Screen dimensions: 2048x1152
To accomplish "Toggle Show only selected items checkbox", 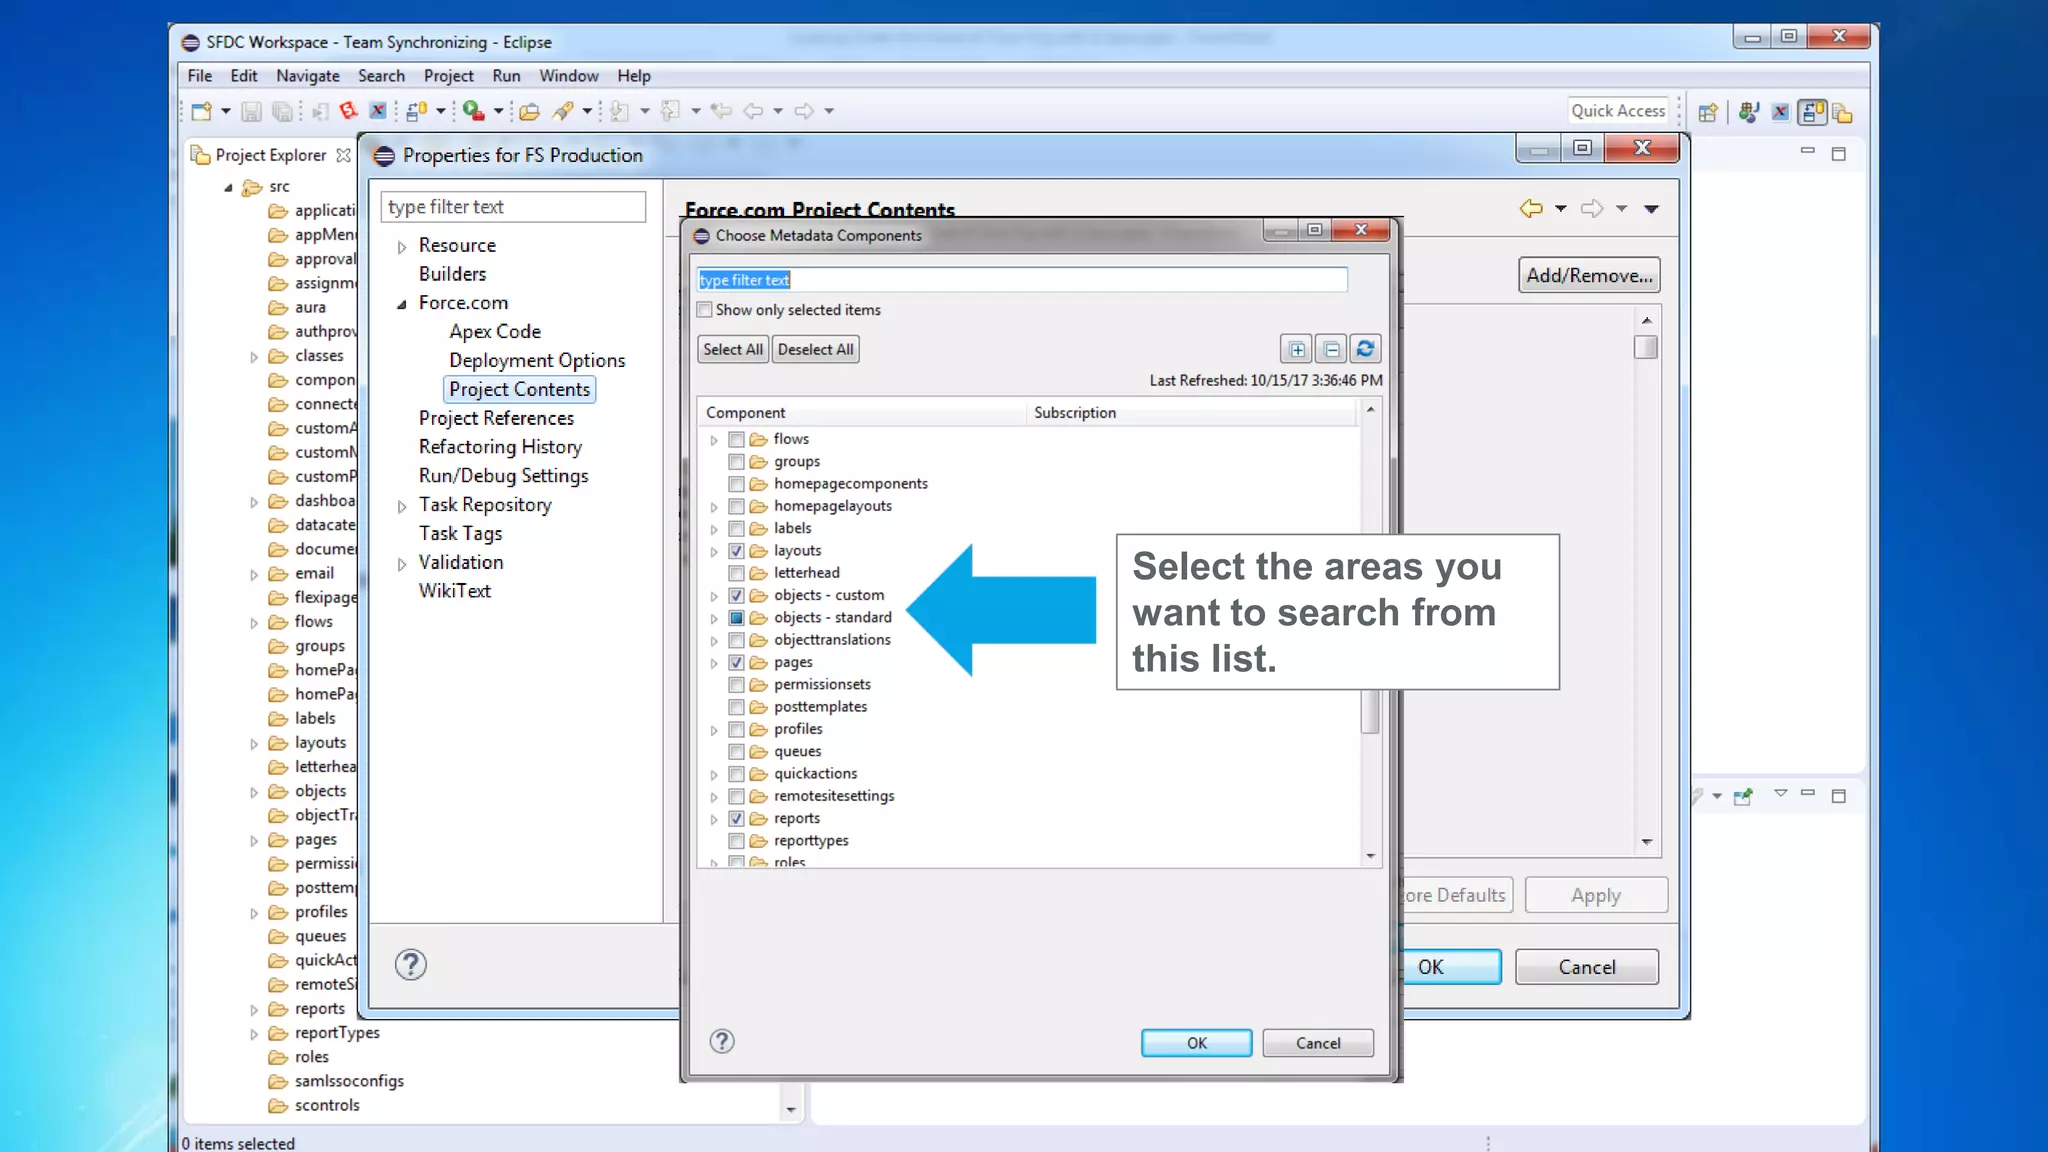I will coord(705,310).
